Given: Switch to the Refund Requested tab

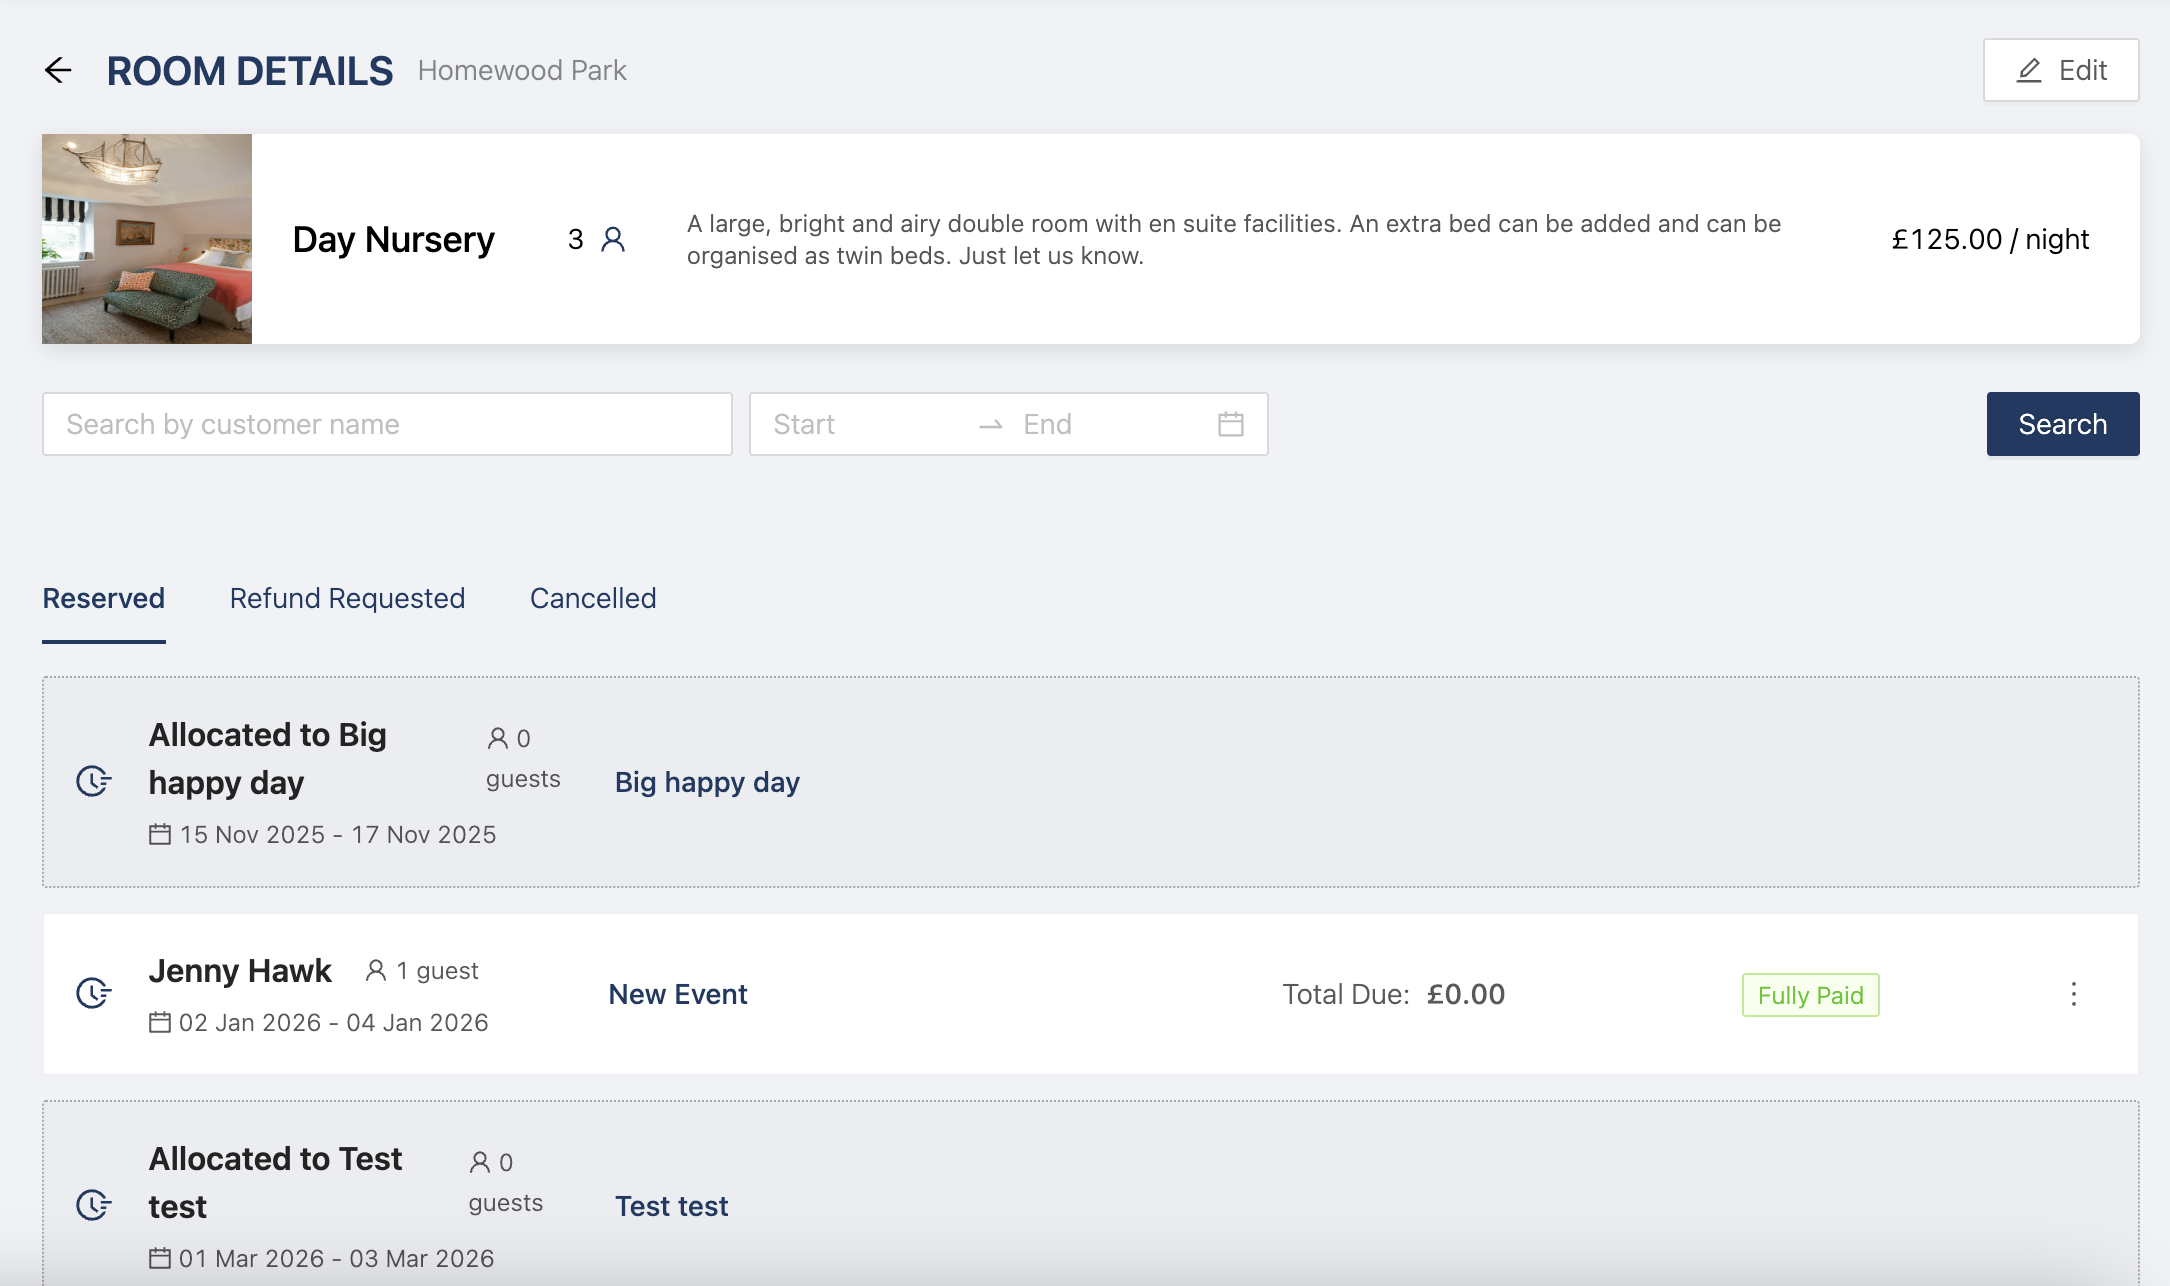Looking at the screenshot, I should [347, 598].
